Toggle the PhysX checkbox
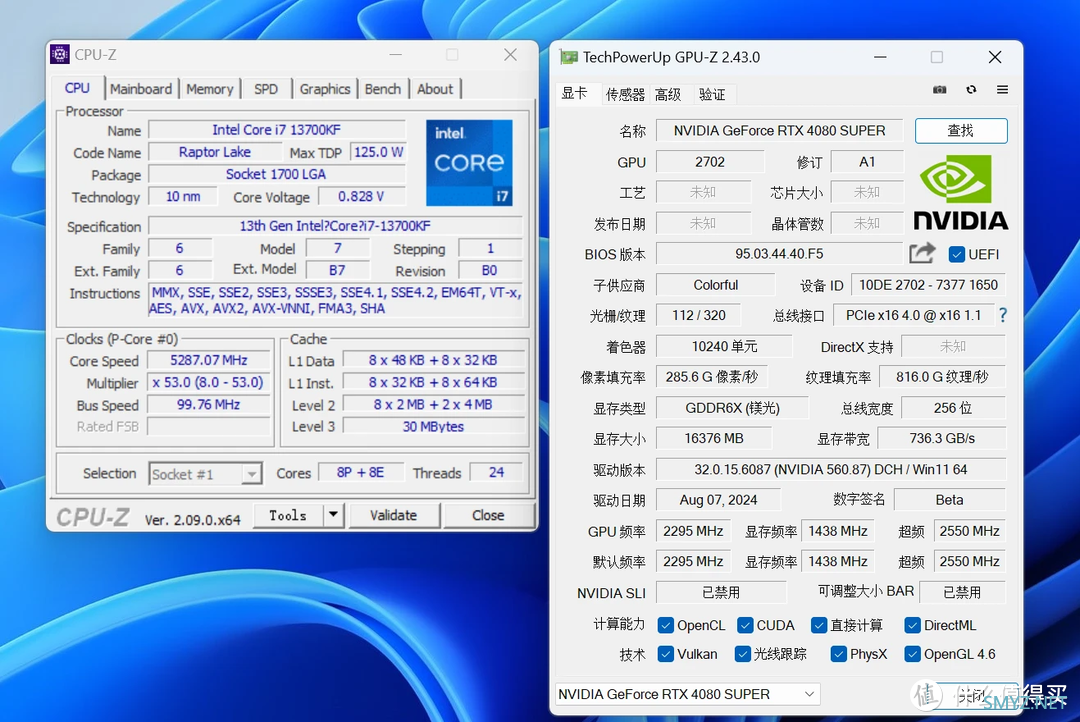The image size is (1080, 722). point(838,654)
